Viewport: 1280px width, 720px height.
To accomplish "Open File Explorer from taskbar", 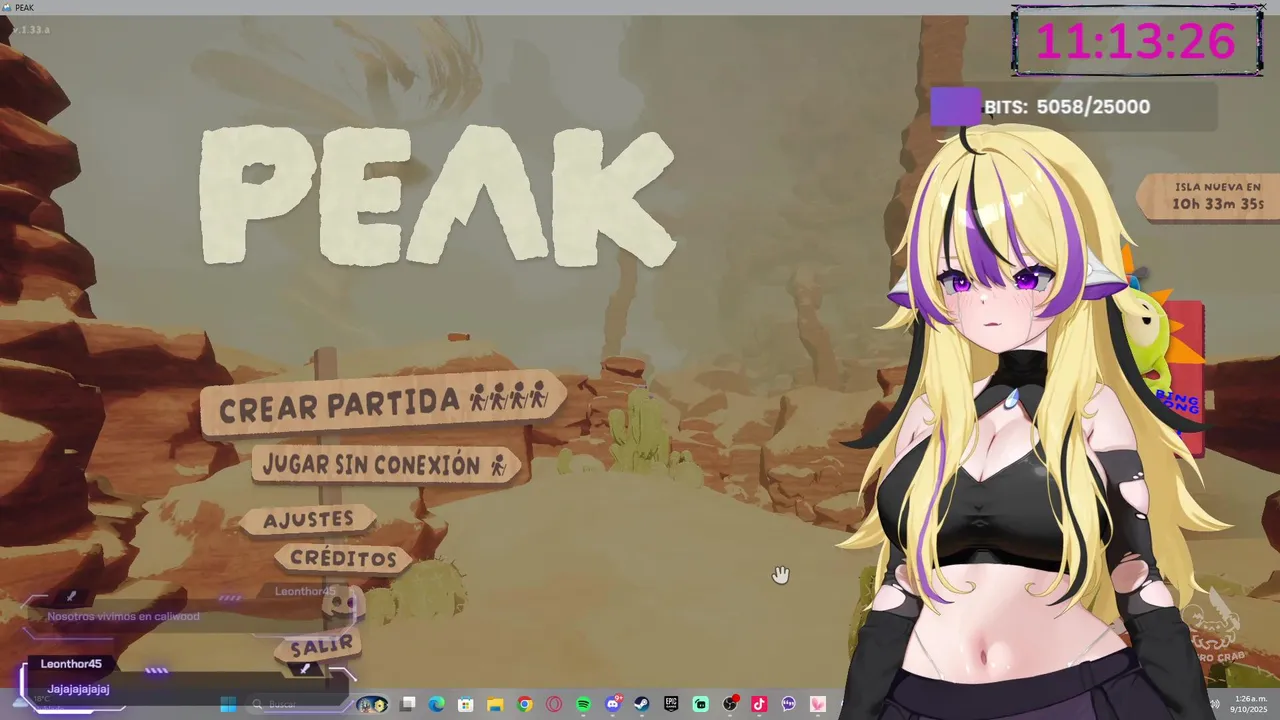I will pyautogui.click(x=495, y=704).
